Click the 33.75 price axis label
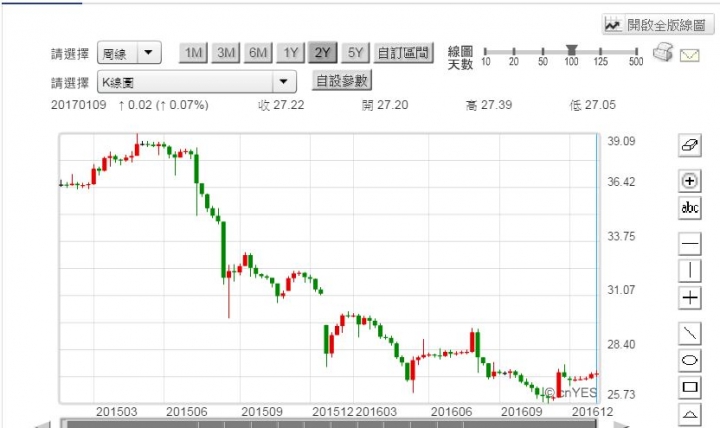This screenshot has height=428, width=720. pyautogui.click(x=621, y=236)
